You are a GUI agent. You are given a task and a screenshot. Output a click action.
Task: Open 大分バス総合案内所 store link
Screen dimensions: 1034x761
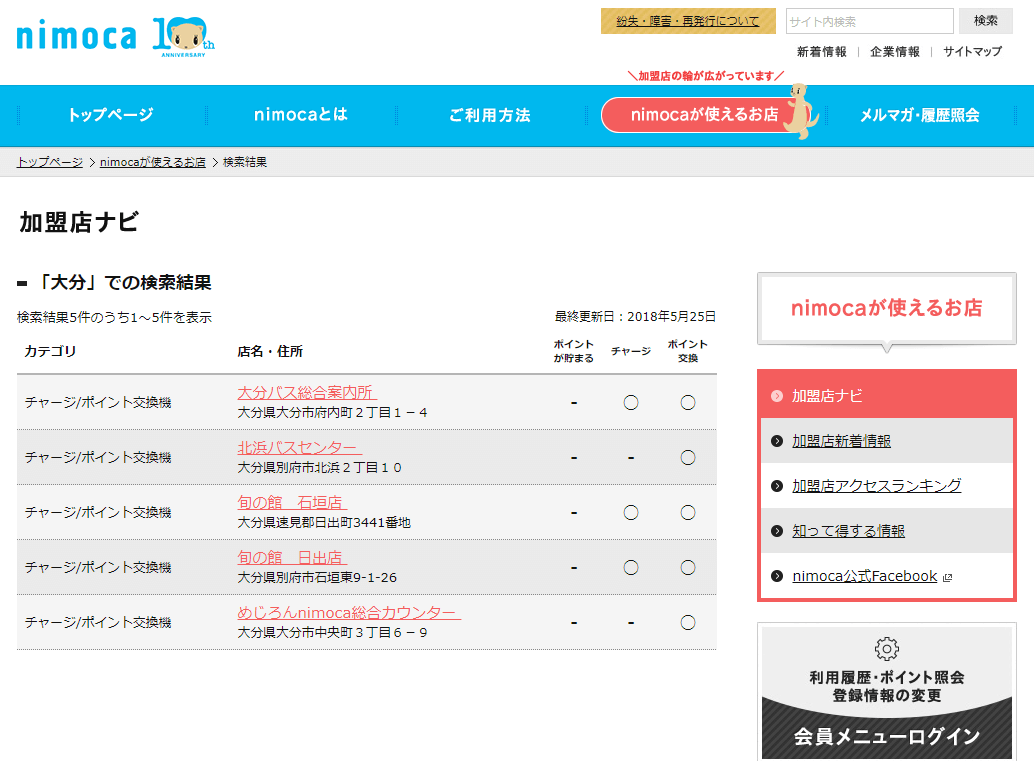pyautogui.click(x=307, y=392)
